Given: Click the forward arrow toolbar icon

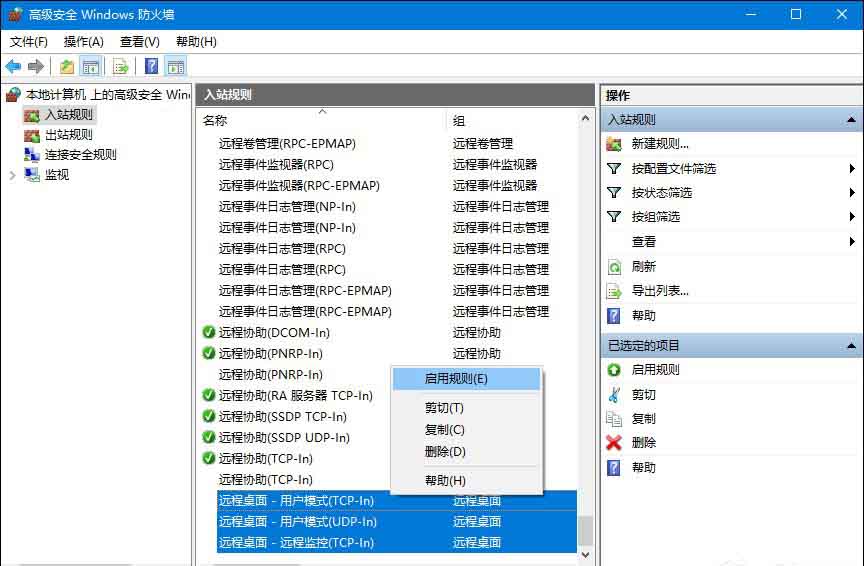Looking at the screenshot, I should click(36, 67).
